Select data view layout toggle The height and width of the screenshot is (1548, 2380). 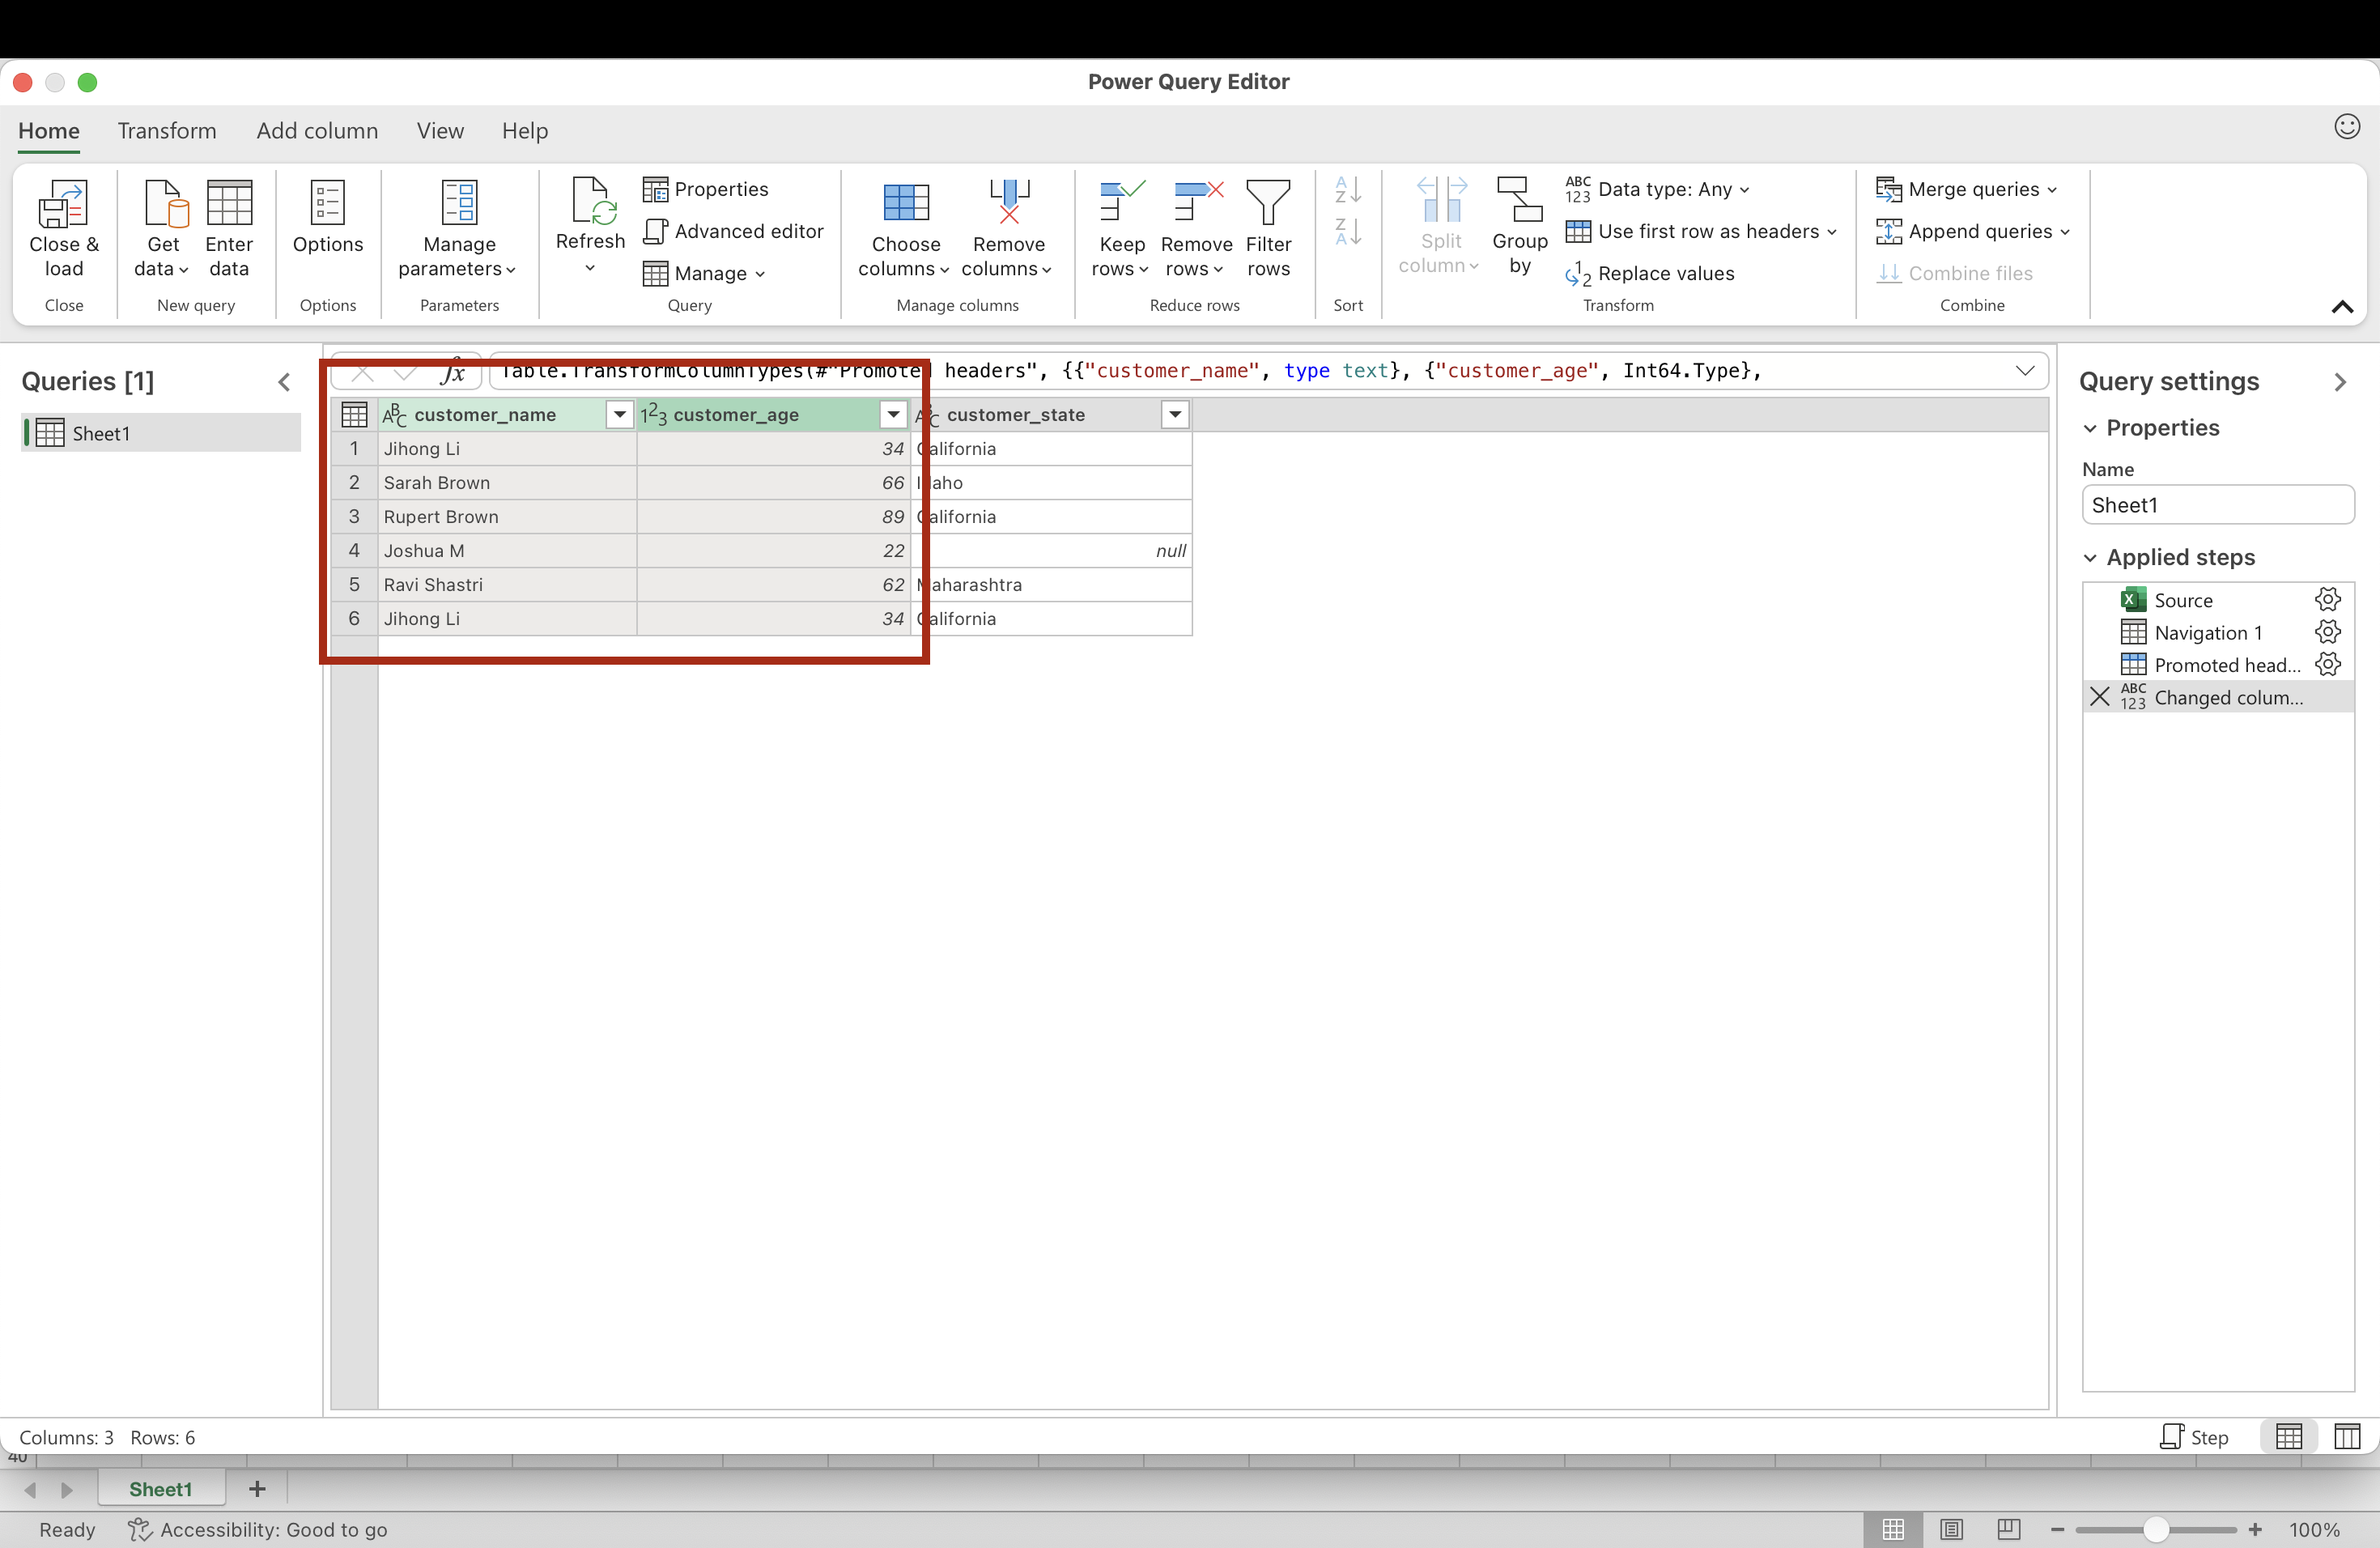tap(2289, 1437)
